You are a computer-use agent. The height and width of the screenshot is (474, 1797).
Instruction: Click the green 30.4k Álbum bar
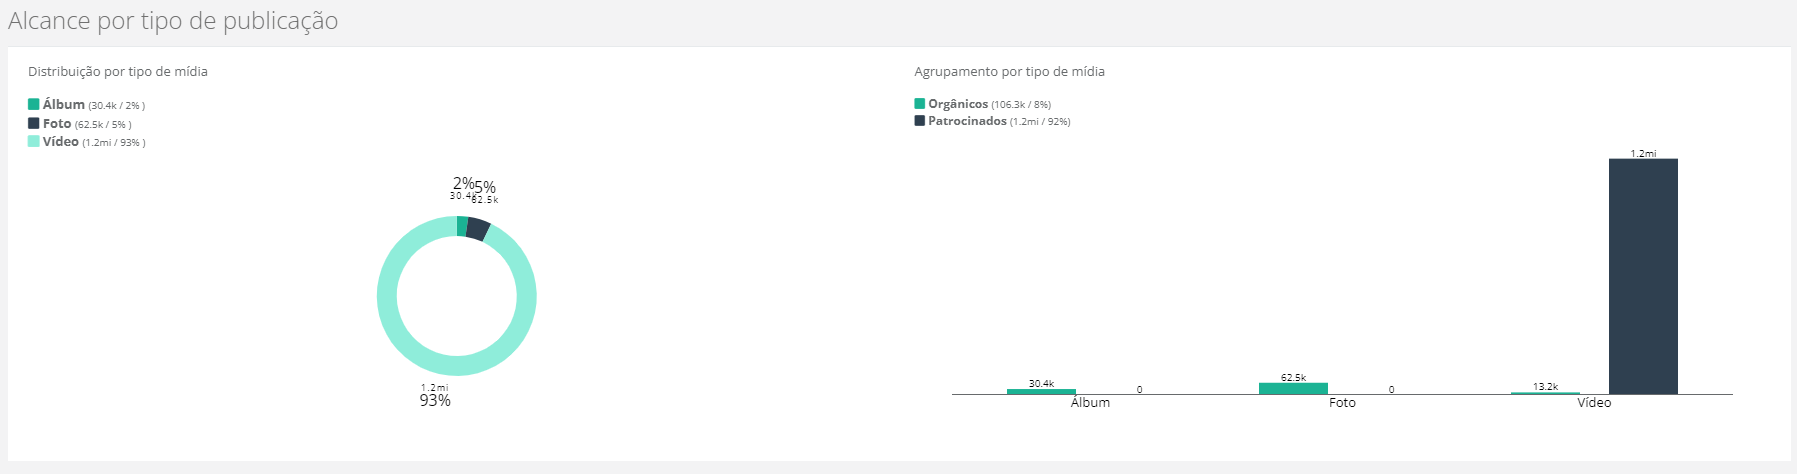(1041, 391)
